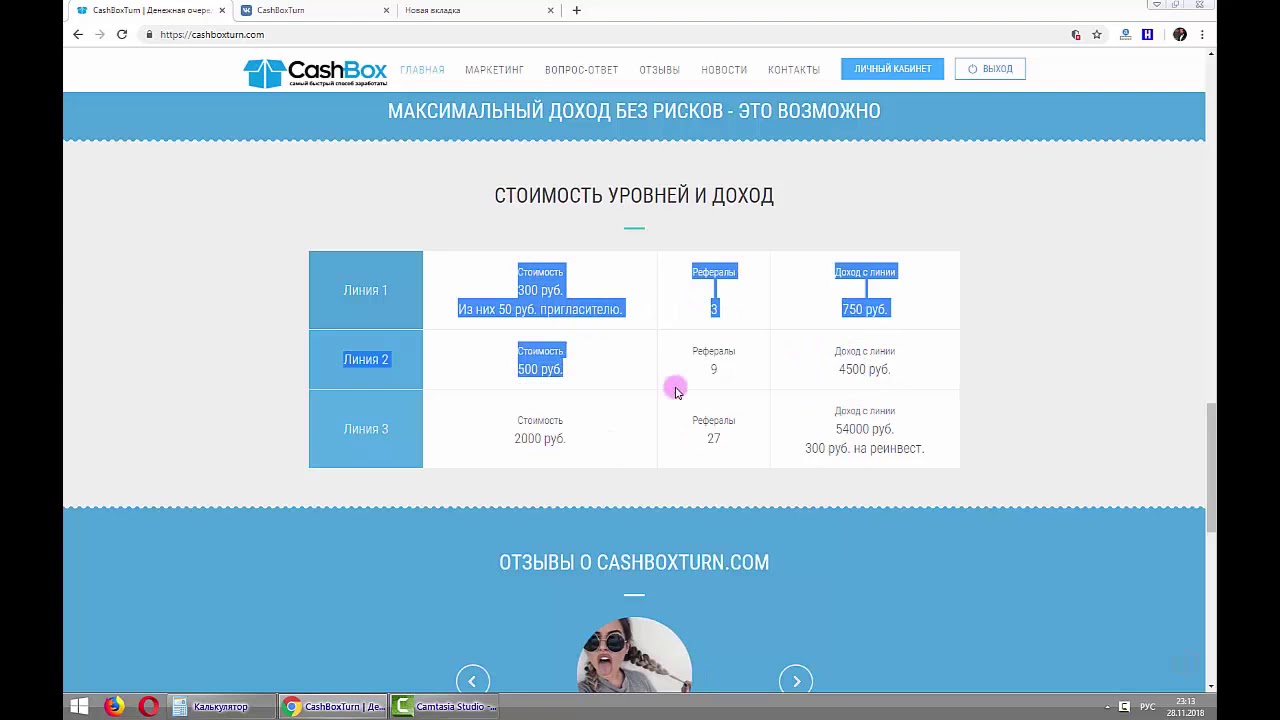Click Линия 1 row header
1280x720 pixels.
tap(366, 290)
